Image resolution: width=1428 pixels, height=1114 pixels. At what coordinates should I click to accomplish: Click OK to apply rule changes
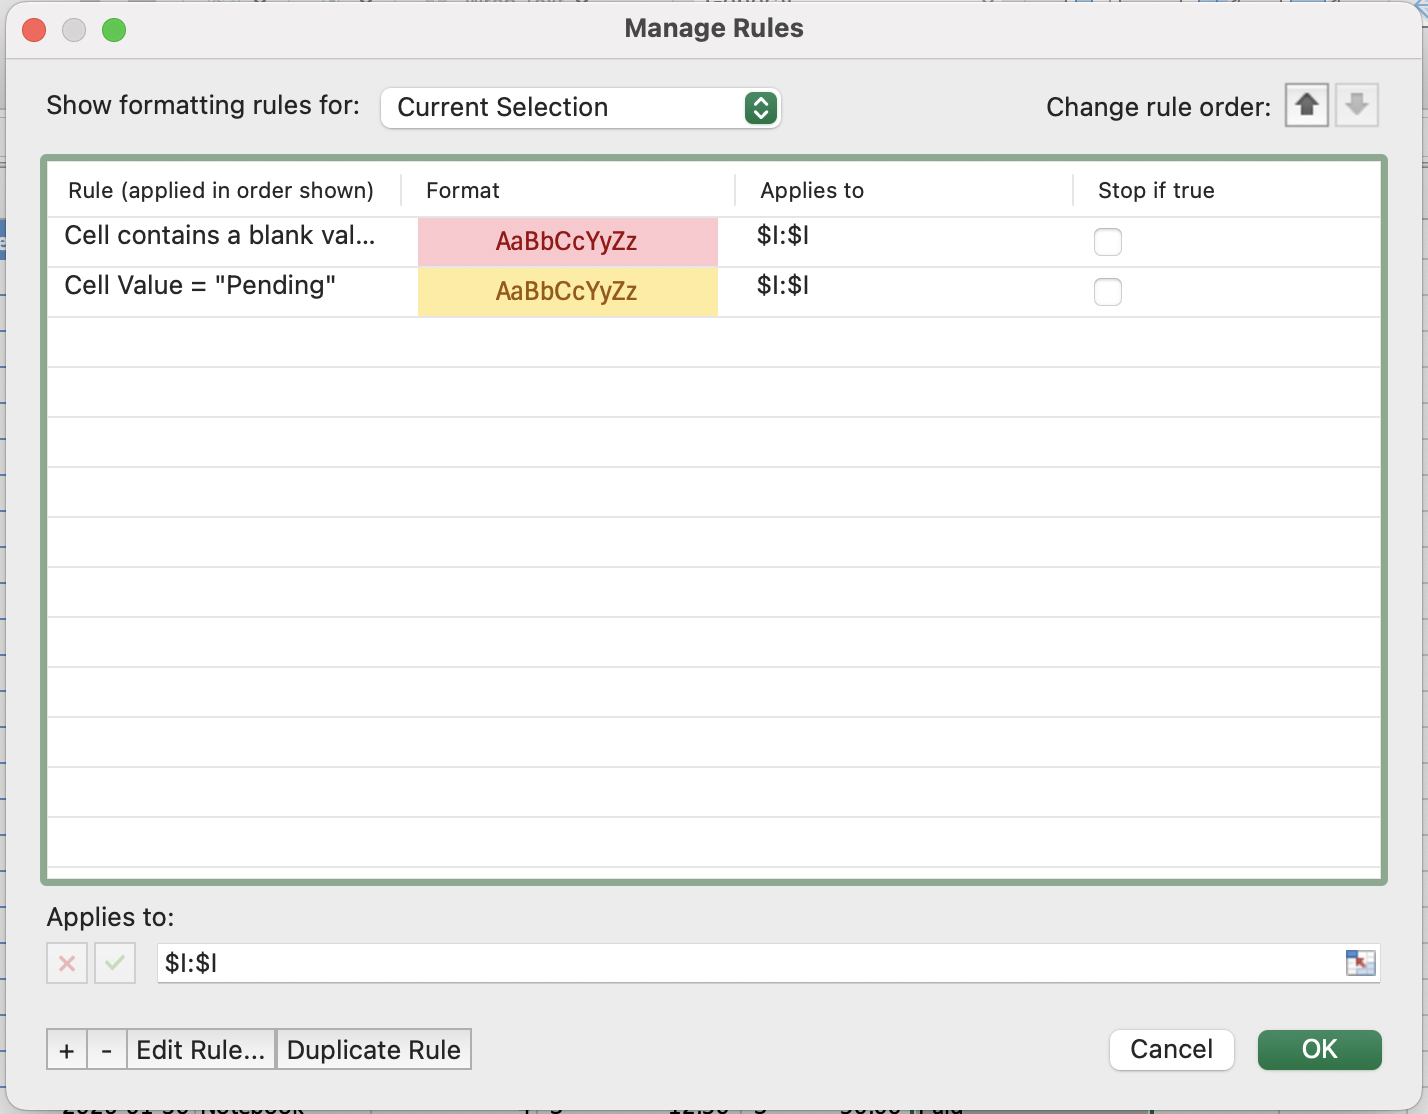pyautogui.click(x=1319, y=1049)
